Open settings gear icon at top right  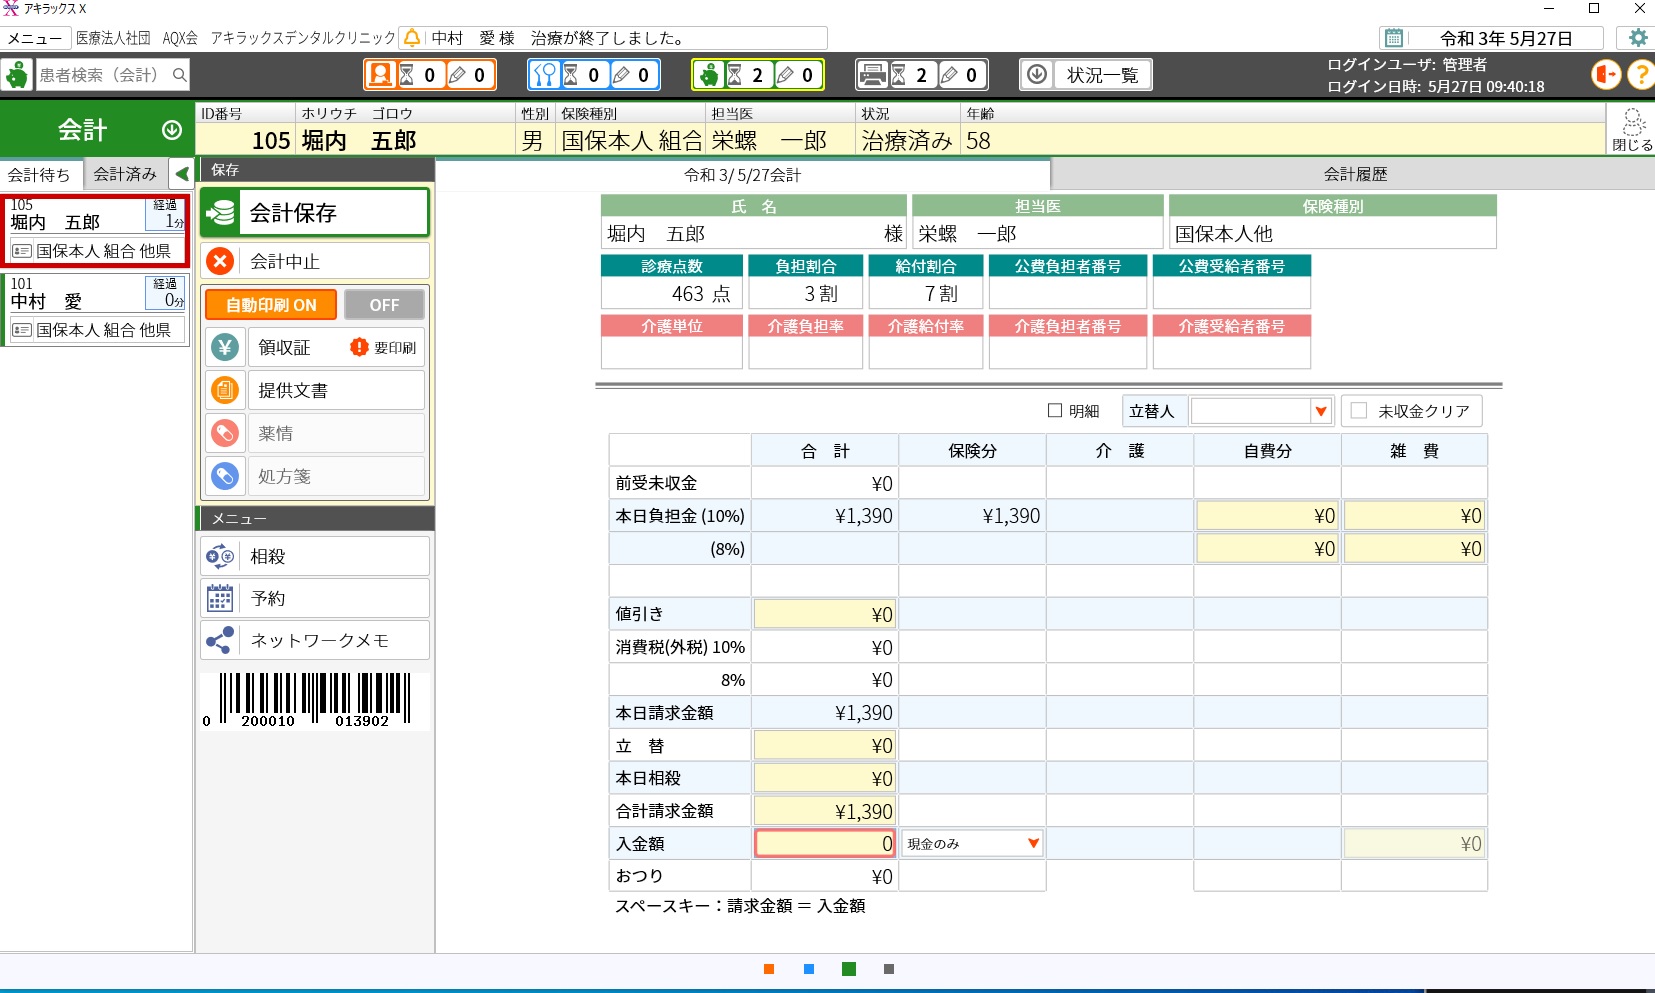[1638, 38]
